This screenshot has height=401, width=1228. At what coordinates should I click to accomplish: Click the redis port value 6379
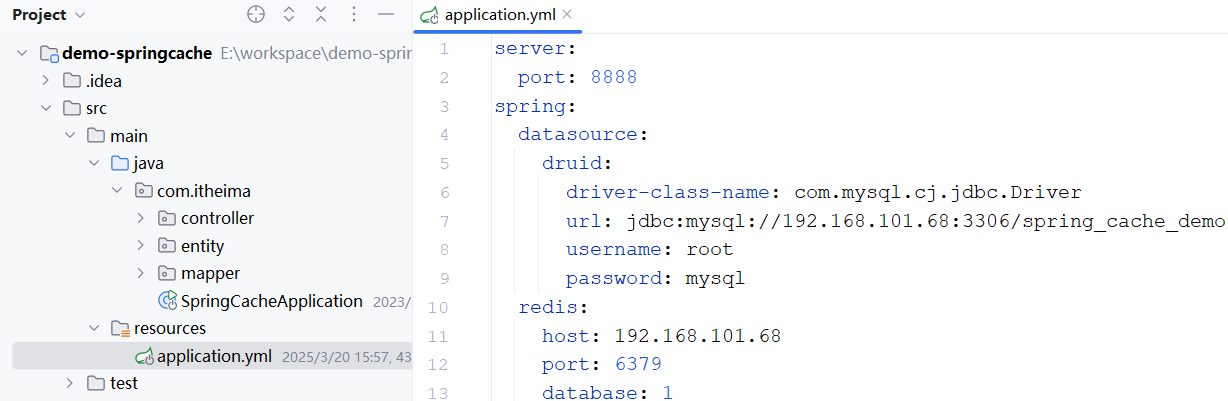click(x=637, y=365)
